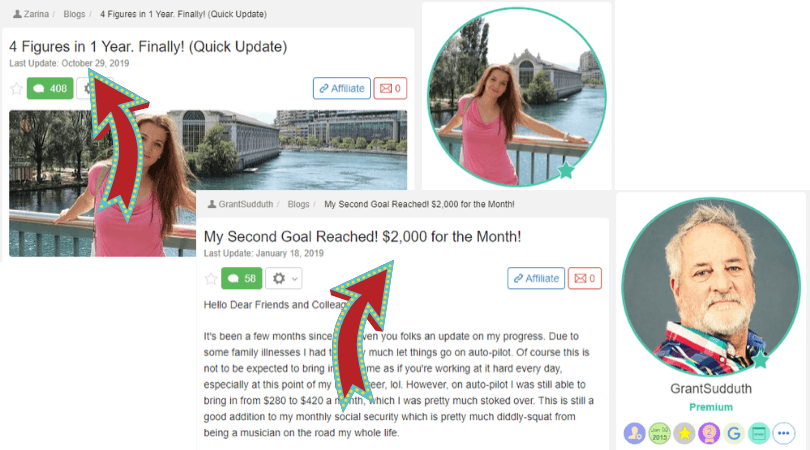This screenshot has width=810, height=450.
Task: Click the Google badge on GrantSudduth's profile
Action: [734, 433]
